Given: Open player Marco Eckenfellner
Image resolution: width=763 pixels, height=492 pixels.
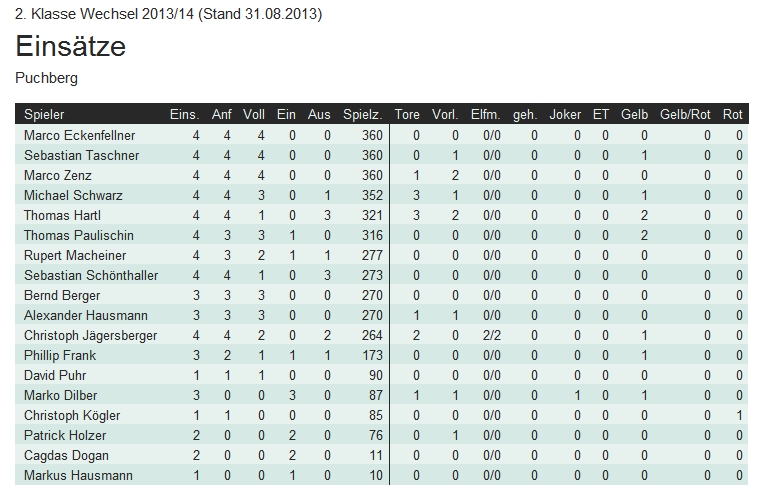Looking at the screenshot, I should pyautogui.click(x=79, y=135).
